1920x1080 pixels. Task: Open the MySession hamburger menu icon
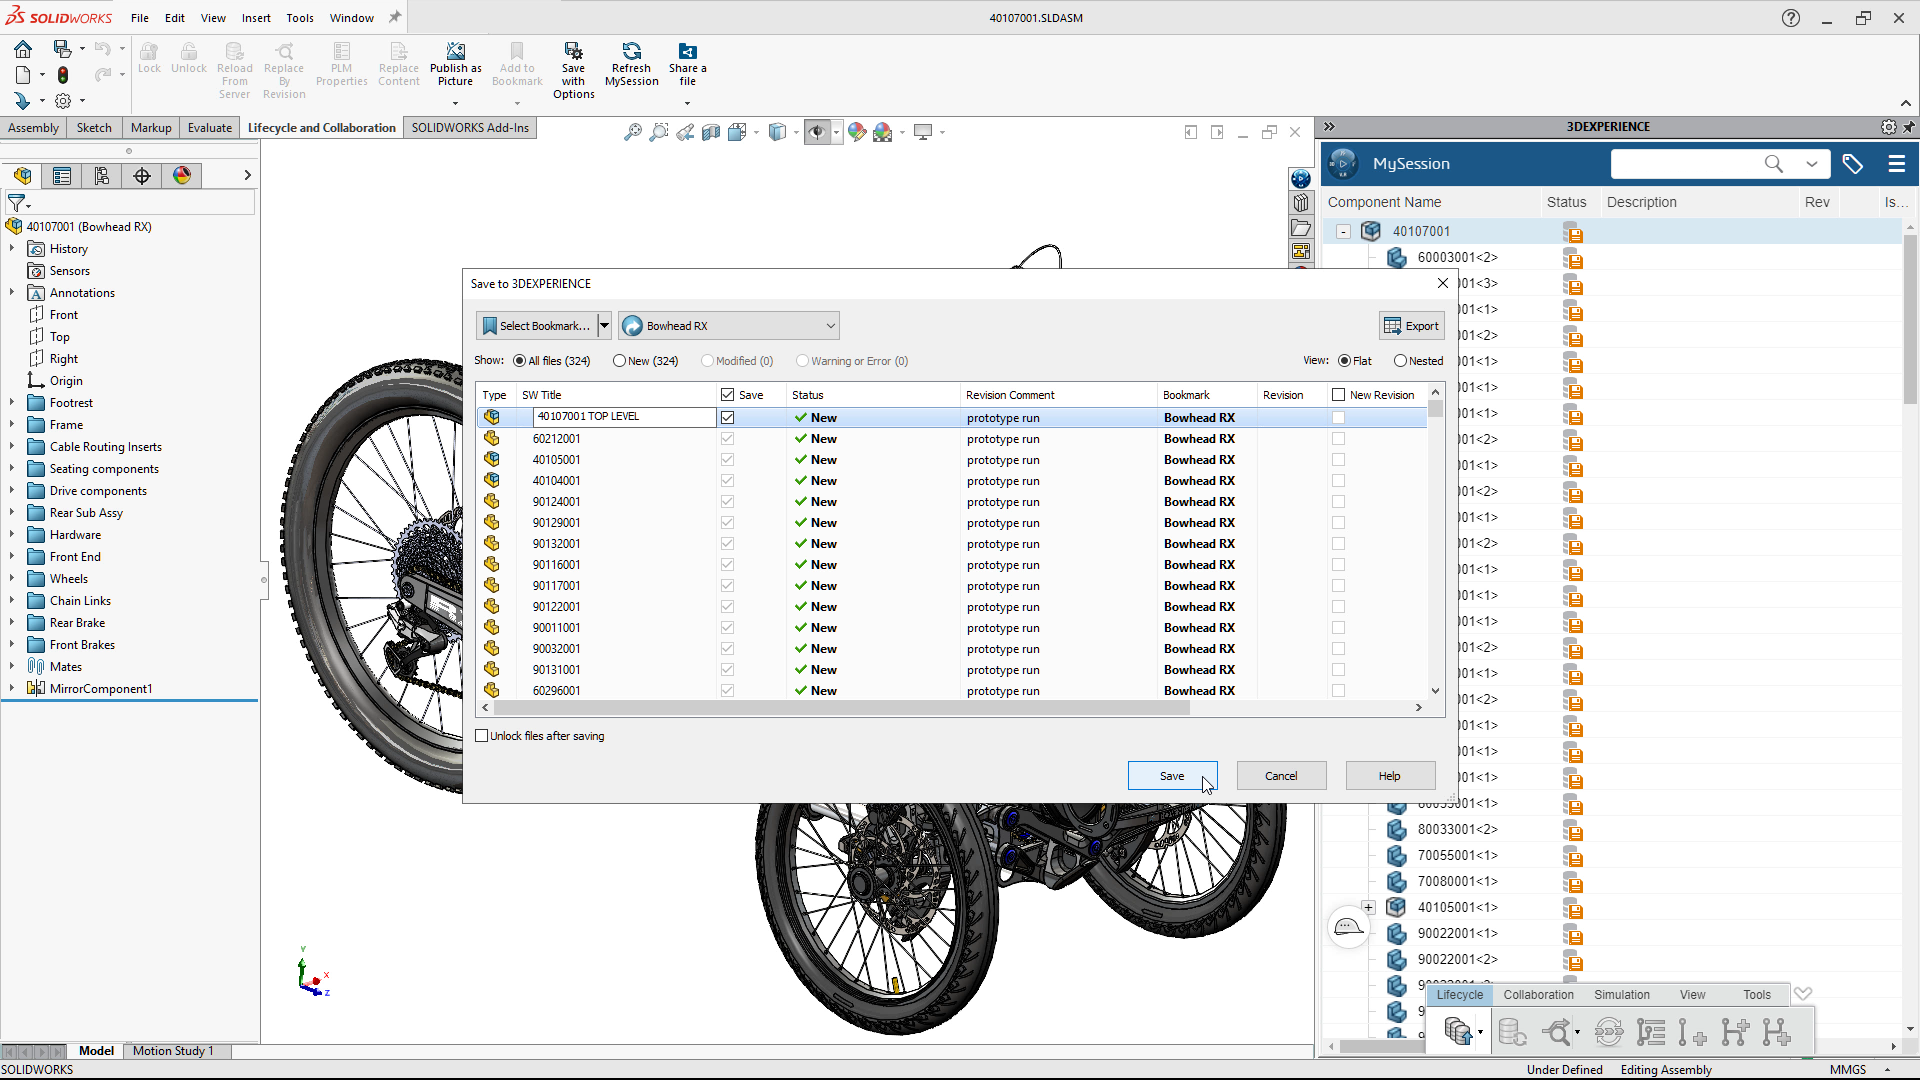(x=1896, y=164)
